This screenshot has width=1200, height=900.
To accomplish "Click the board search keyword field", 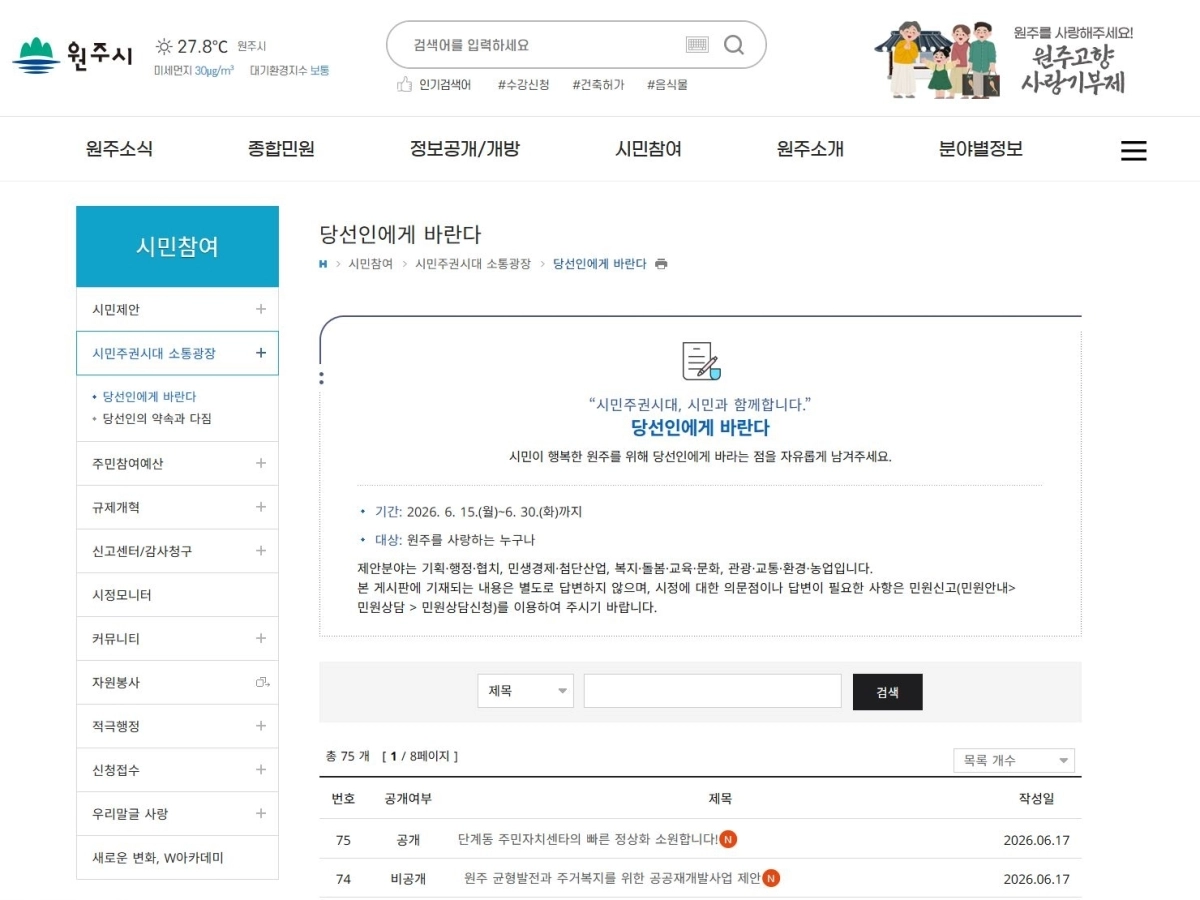I will [x=713, y=691].
